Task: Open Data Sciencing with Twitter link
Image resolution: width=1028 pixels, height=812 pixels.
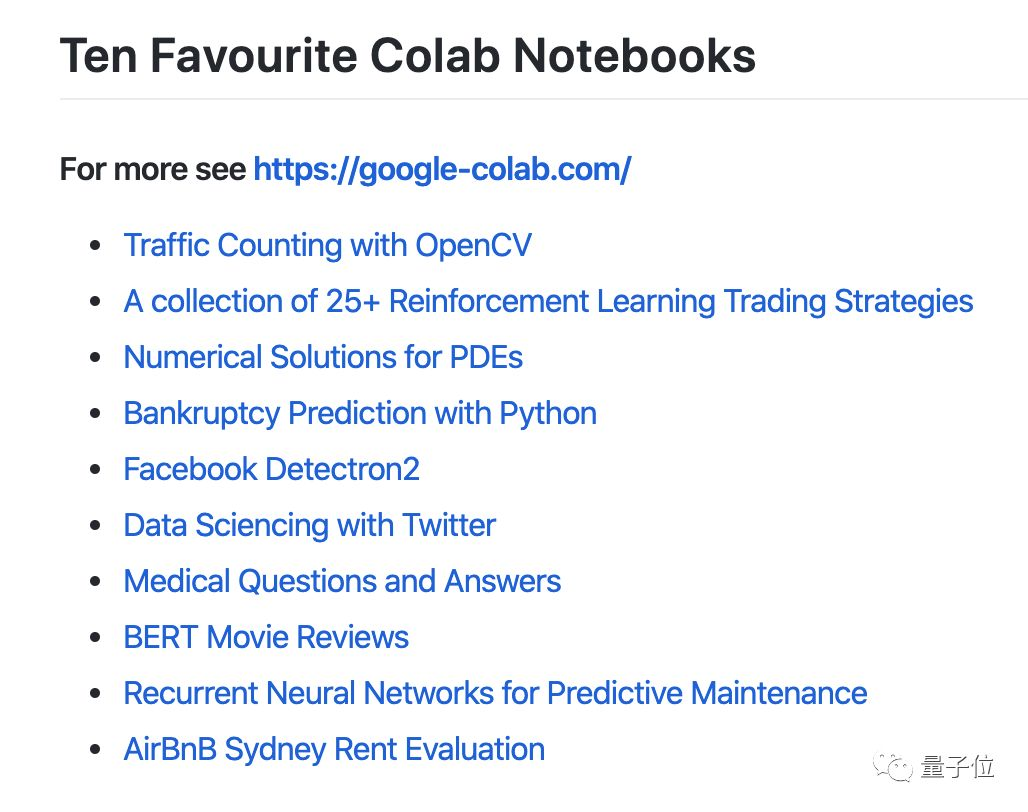Action: (309, 525)
